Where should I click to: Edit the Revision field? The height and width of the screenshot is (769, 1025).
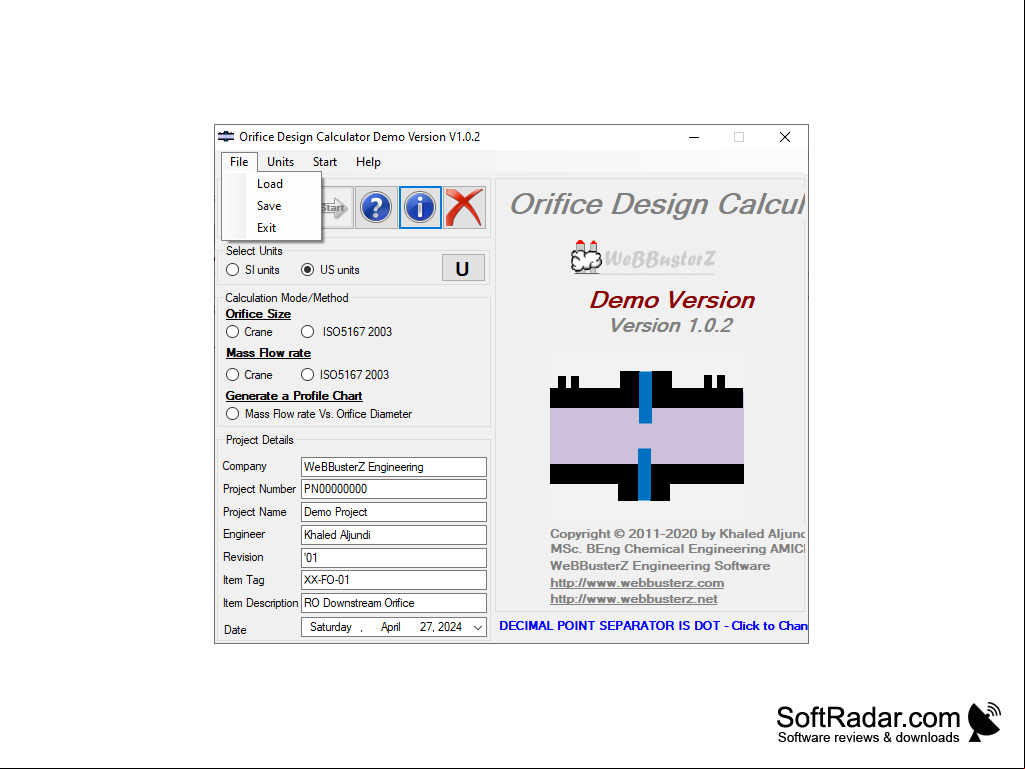(394, 558)
